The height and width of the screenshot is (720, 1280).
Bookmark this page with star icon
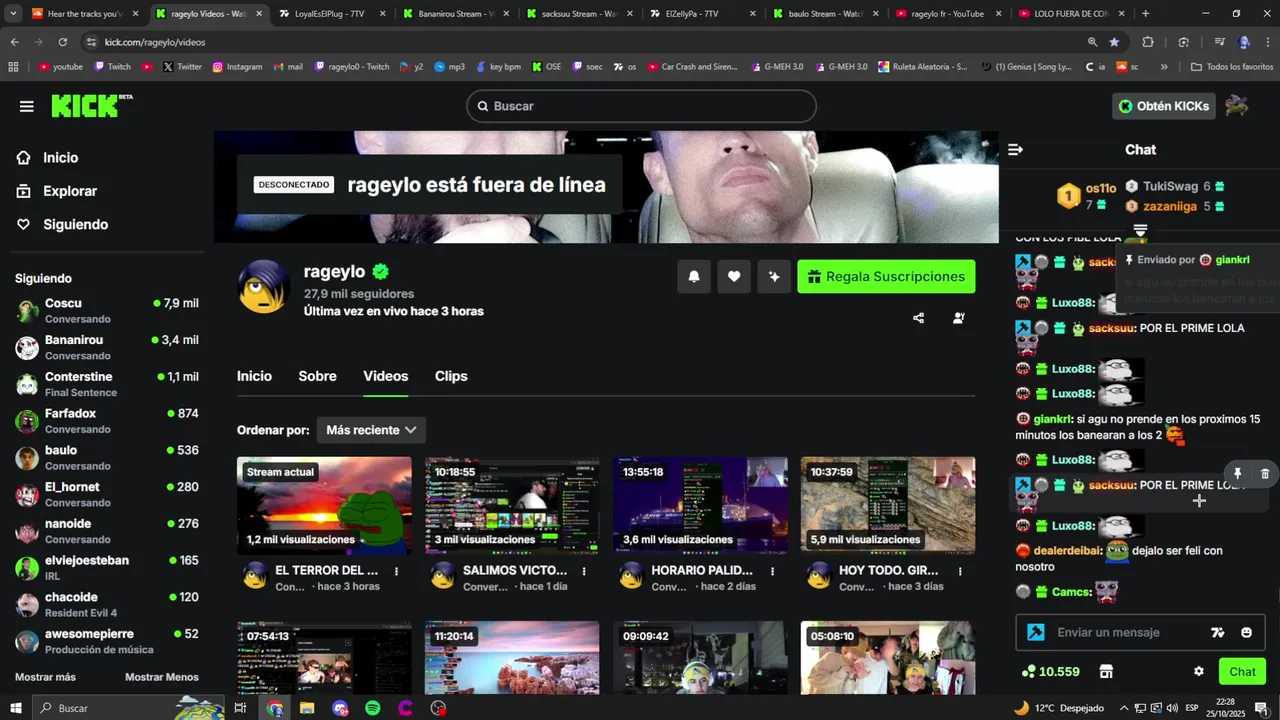[x=1114, y=42]
